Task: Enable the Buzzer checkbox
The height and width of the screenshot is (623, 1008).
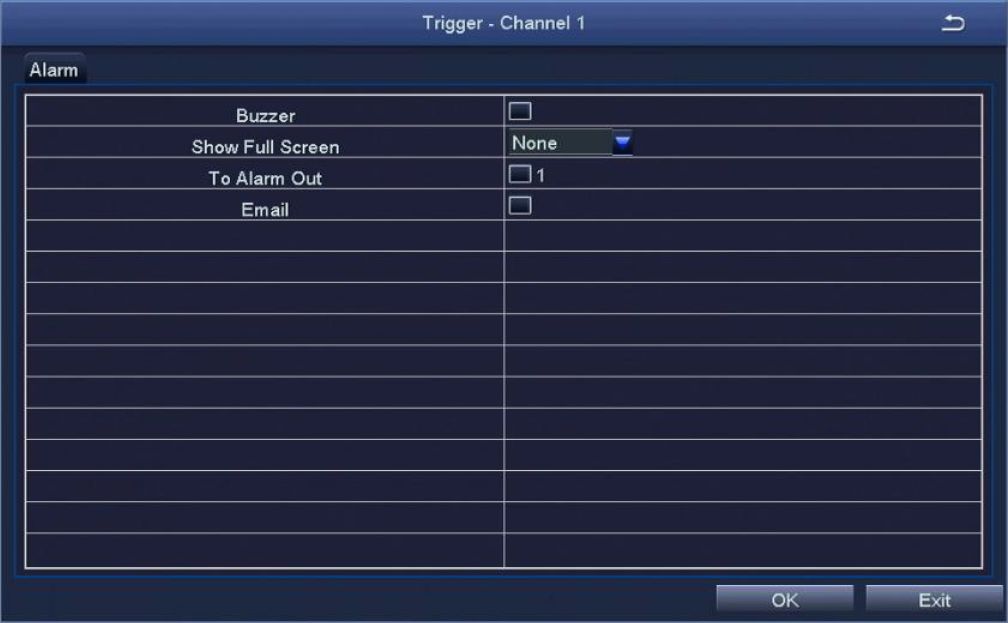Action: [x=519, y=111]
